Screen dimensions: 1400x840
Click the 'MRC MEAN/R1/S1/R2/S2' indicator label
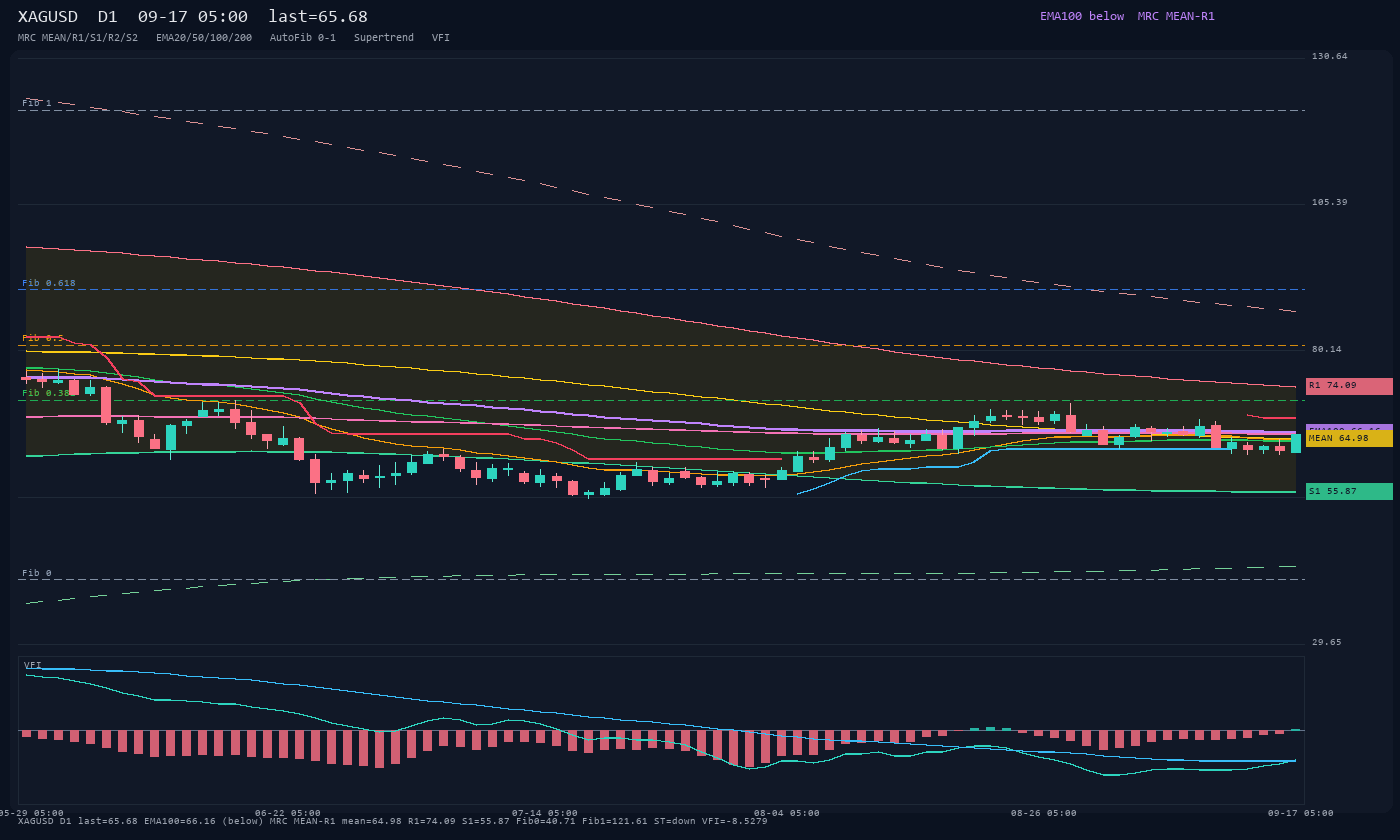(x=78, y=38)
